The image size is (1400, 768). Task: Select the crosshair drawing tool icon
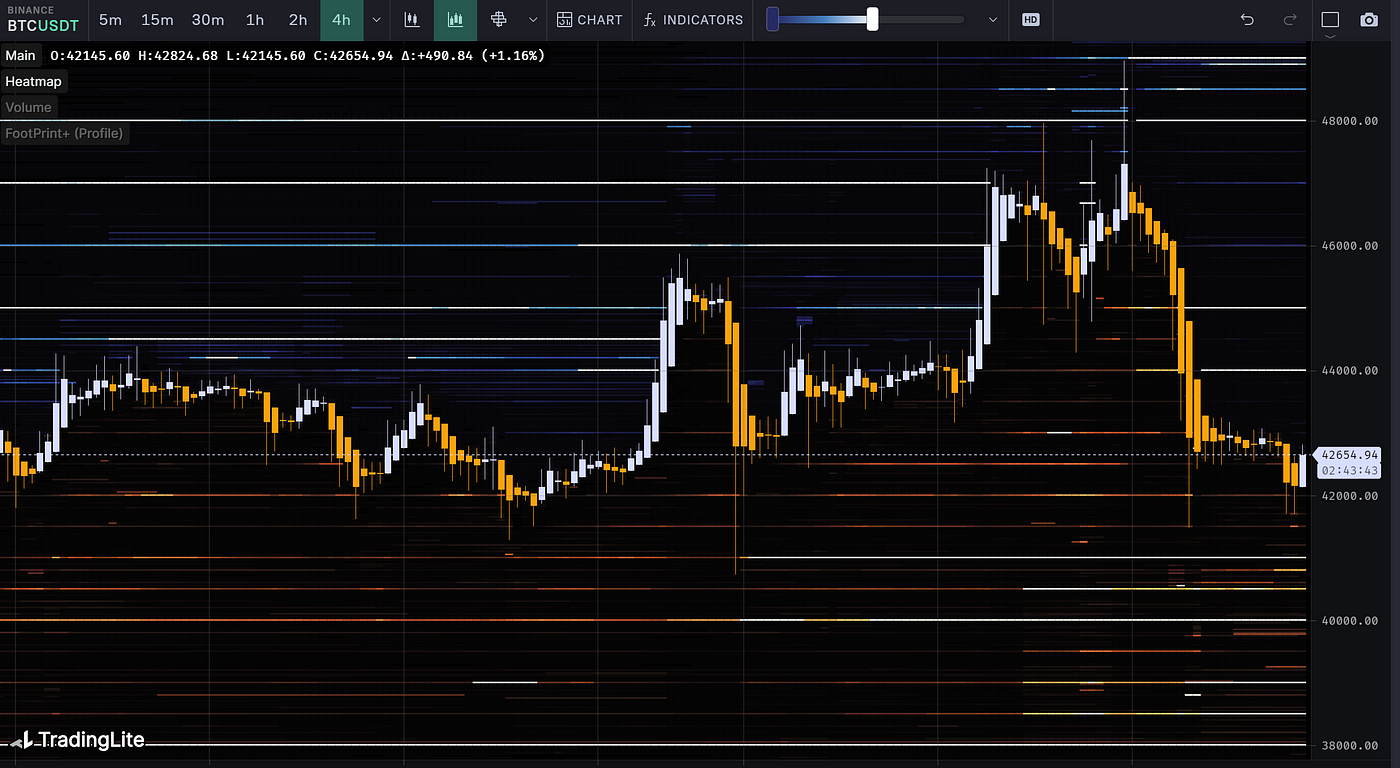(x=499, y=19)
